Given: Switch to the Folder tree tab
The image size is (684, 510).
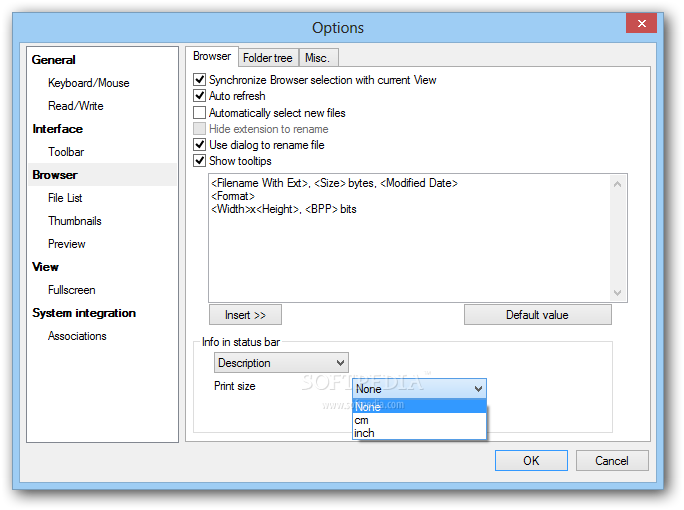Looking at the screenshot, I should 268,58.
